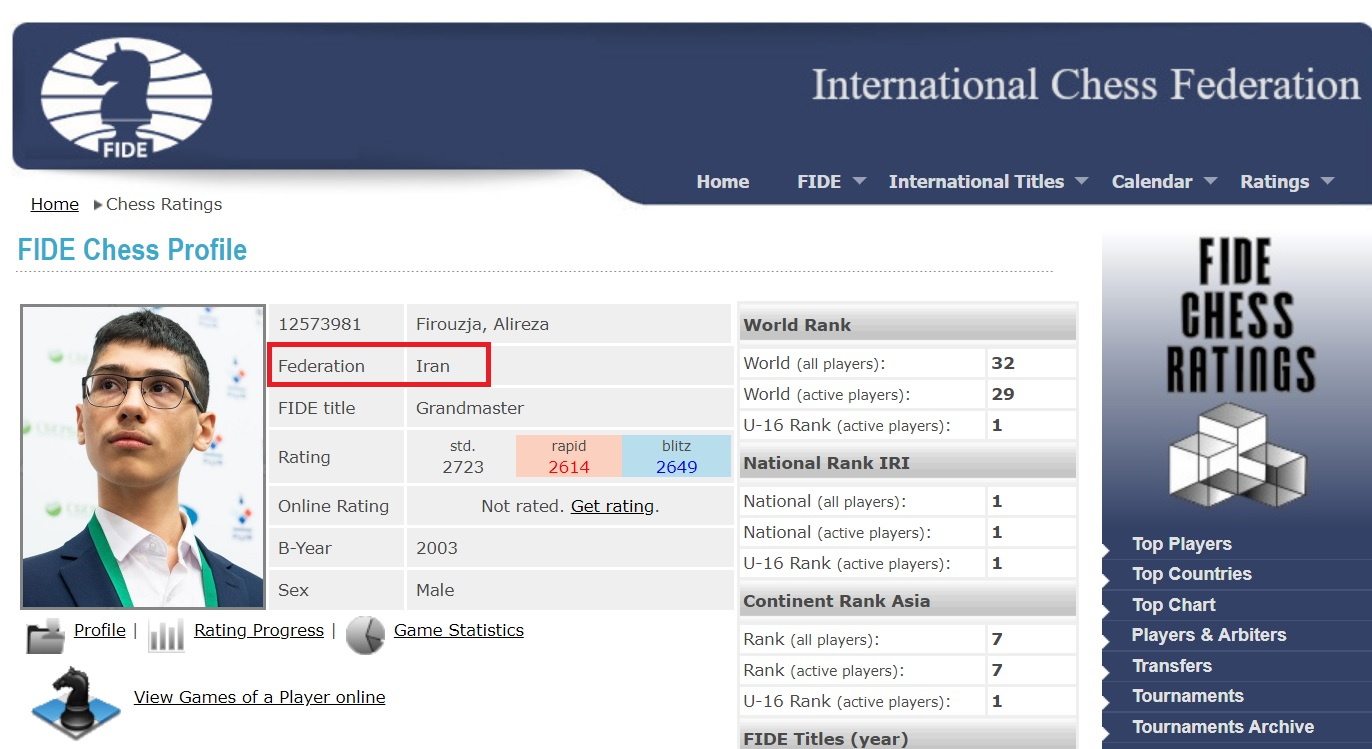1372x749 pixels.
Task: Click the Federation value Iran
Action: 433,366
